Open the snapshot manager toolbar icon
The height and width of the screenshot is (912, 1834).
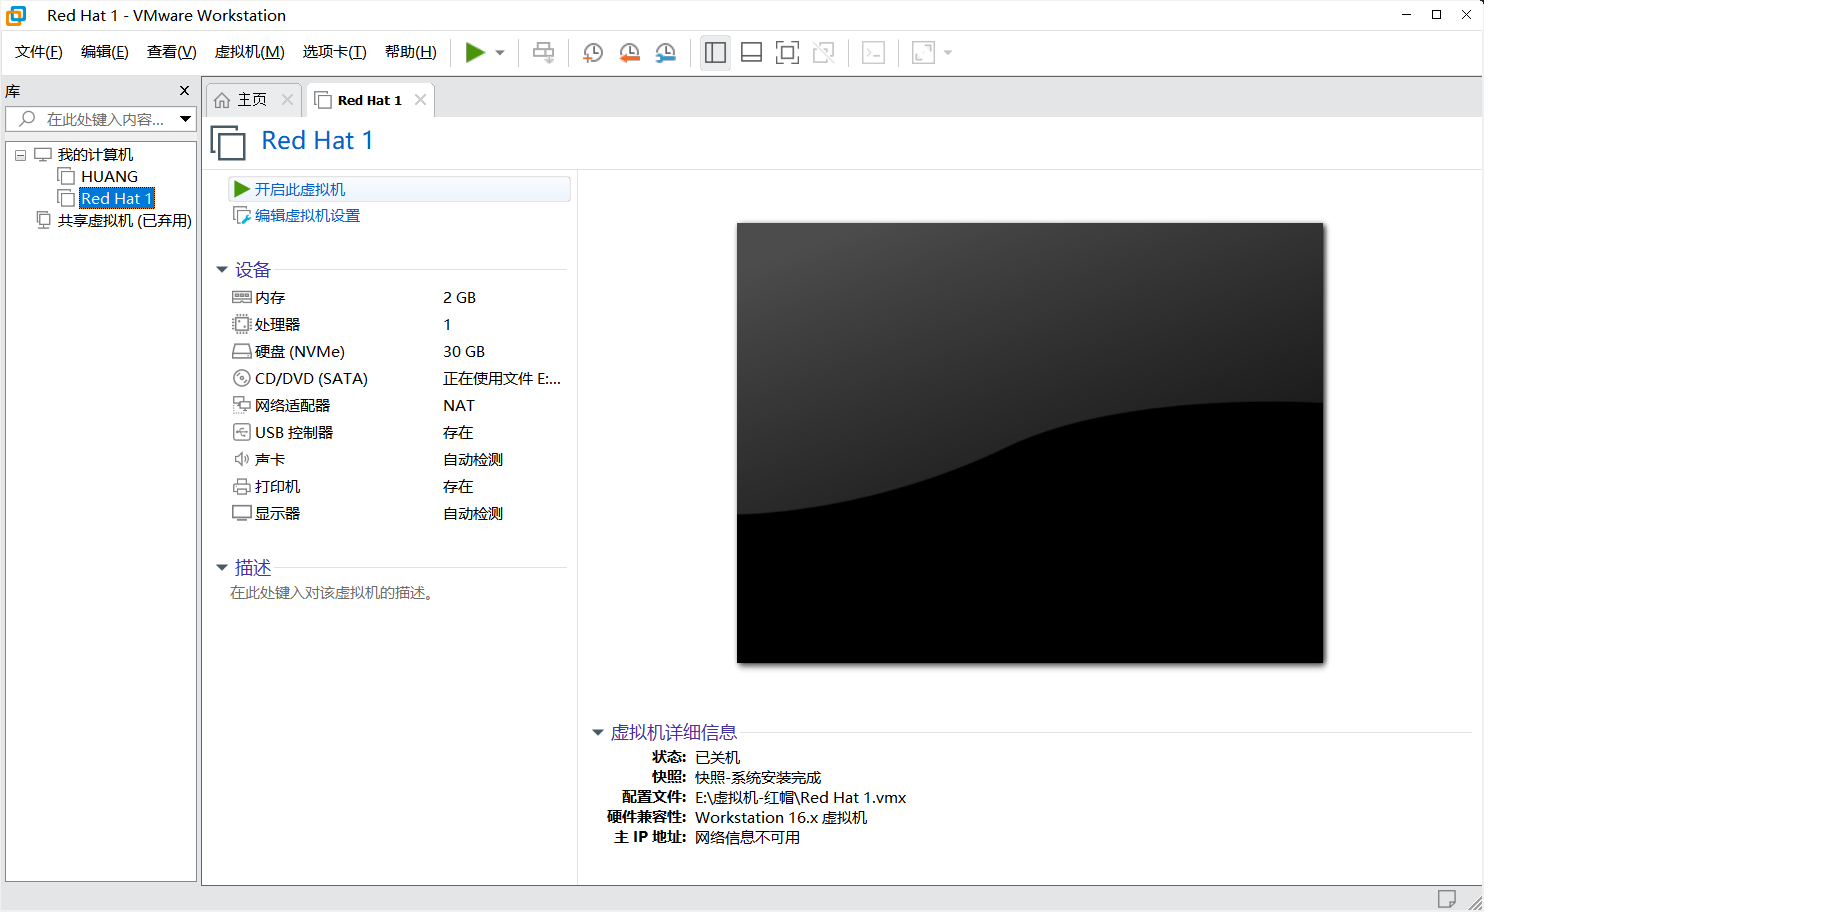click(665, 53)
